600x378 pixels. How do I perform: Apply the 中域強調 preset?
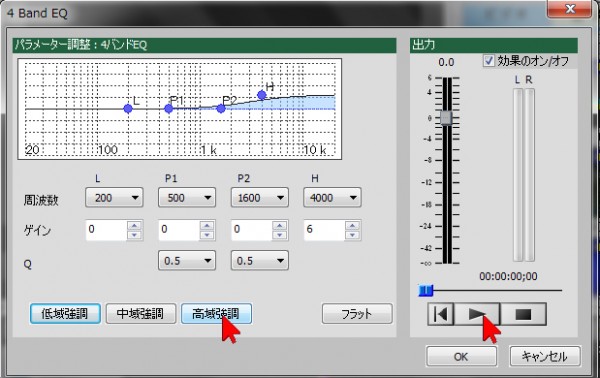pyautogui.click(x=141, y=314)
